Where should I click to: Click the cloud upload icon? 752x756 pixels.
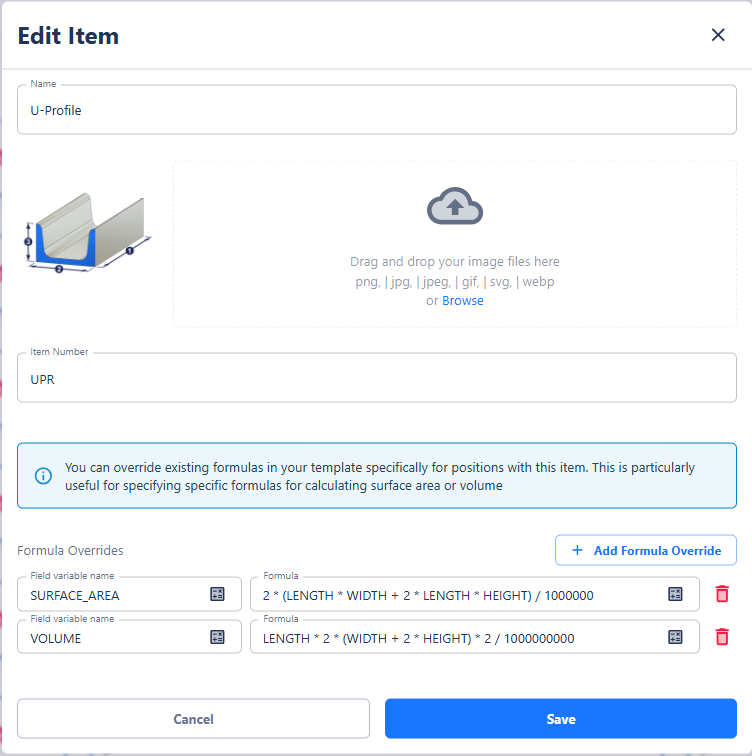pyautogui.click(x=455, y=207)
